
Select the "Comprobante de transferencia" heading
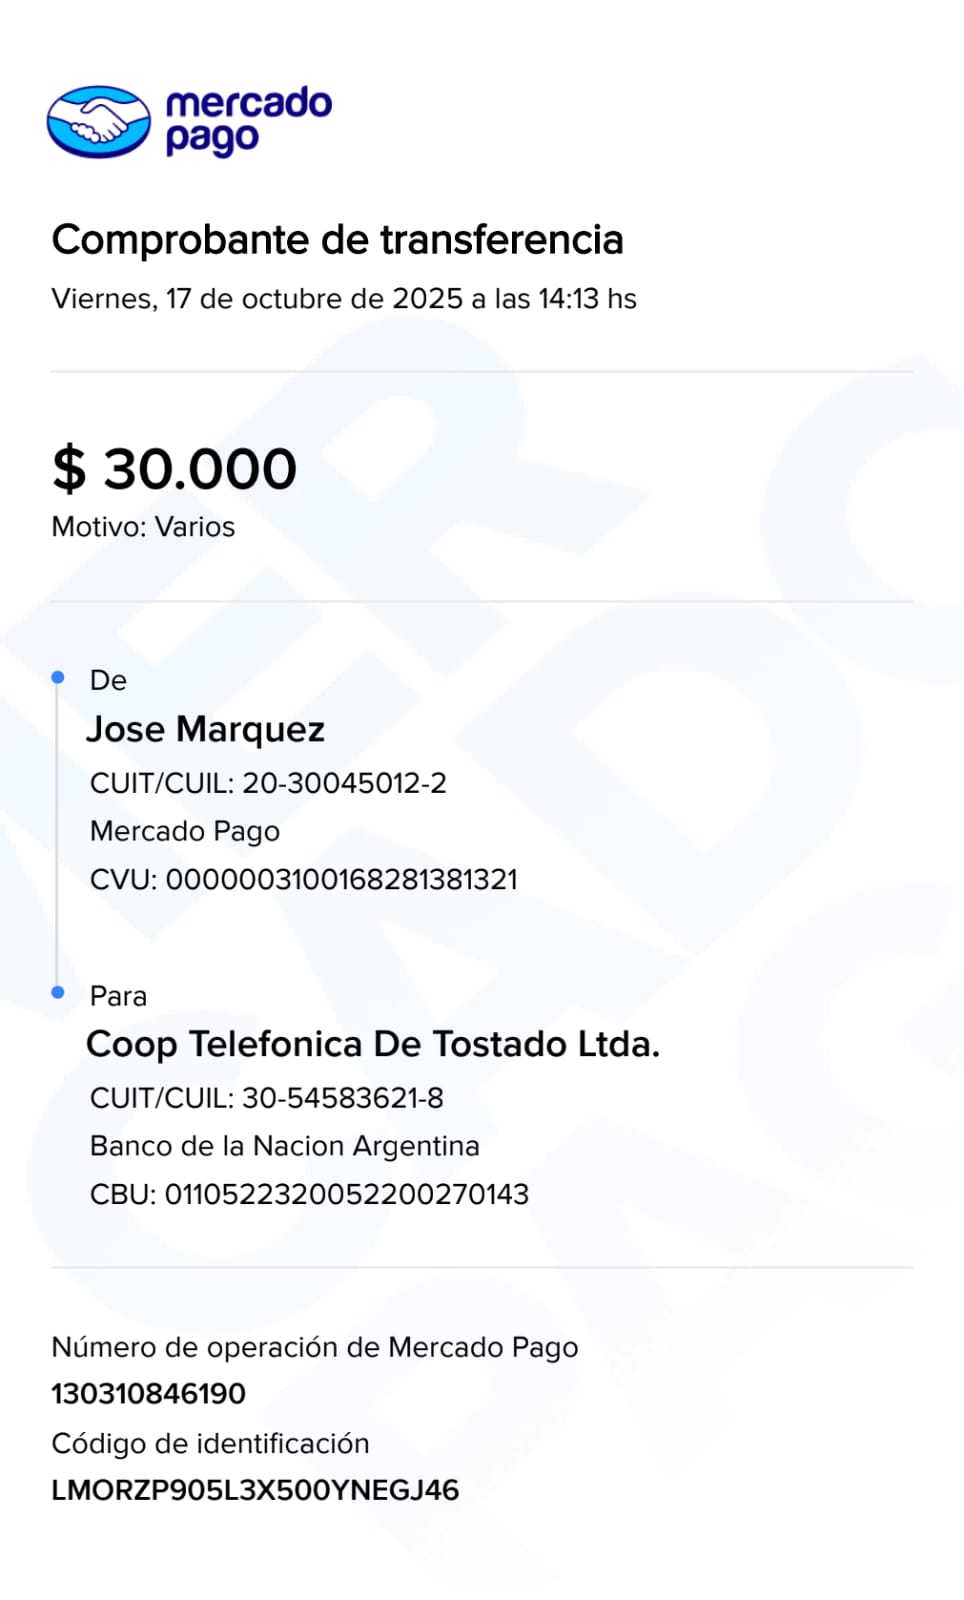point(337,240)
